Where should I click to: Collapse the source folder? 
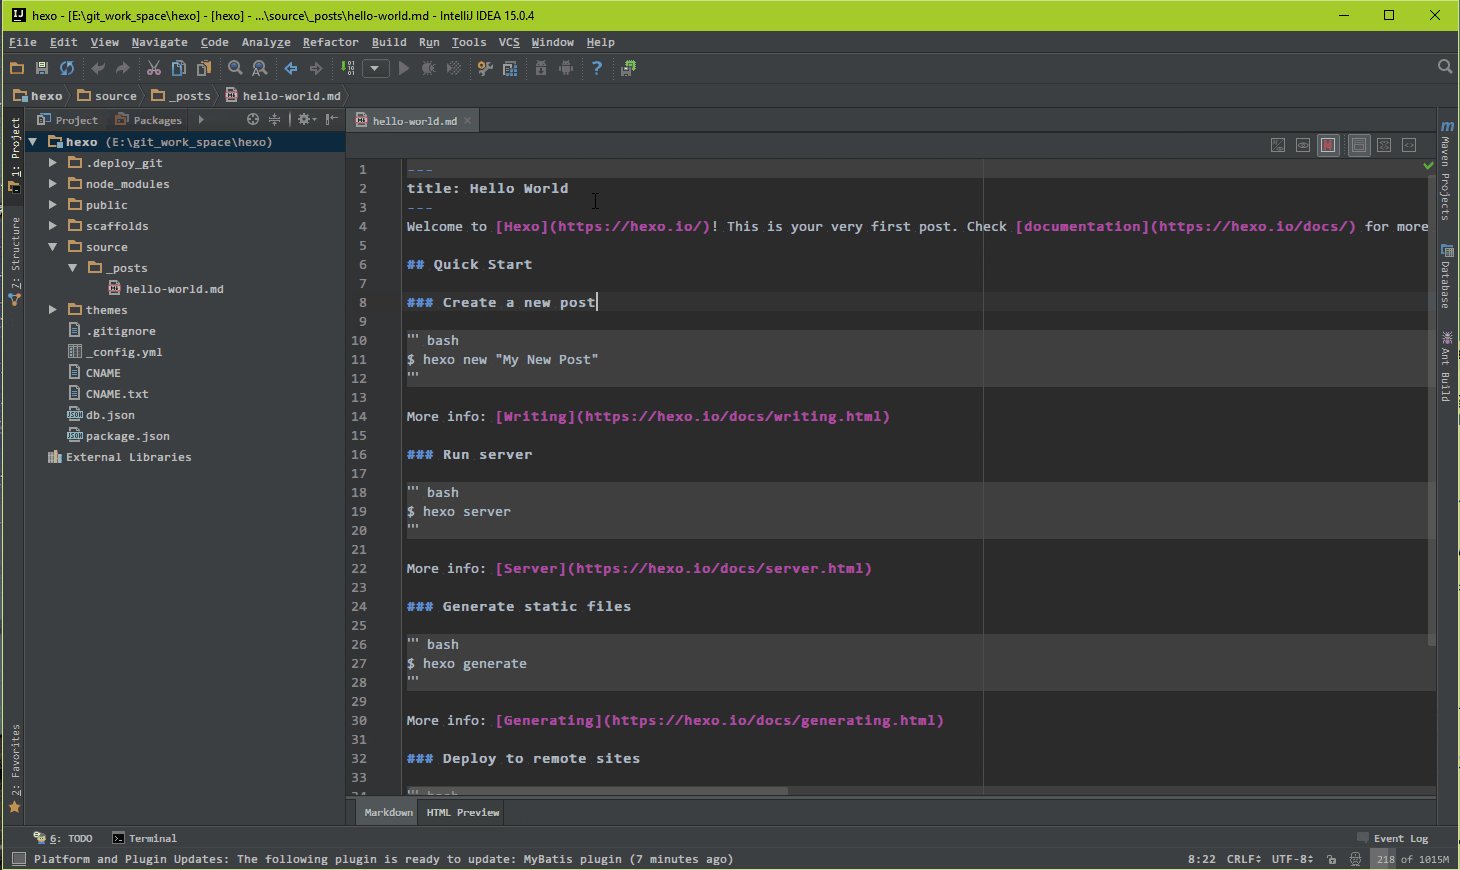click(53, 246)
